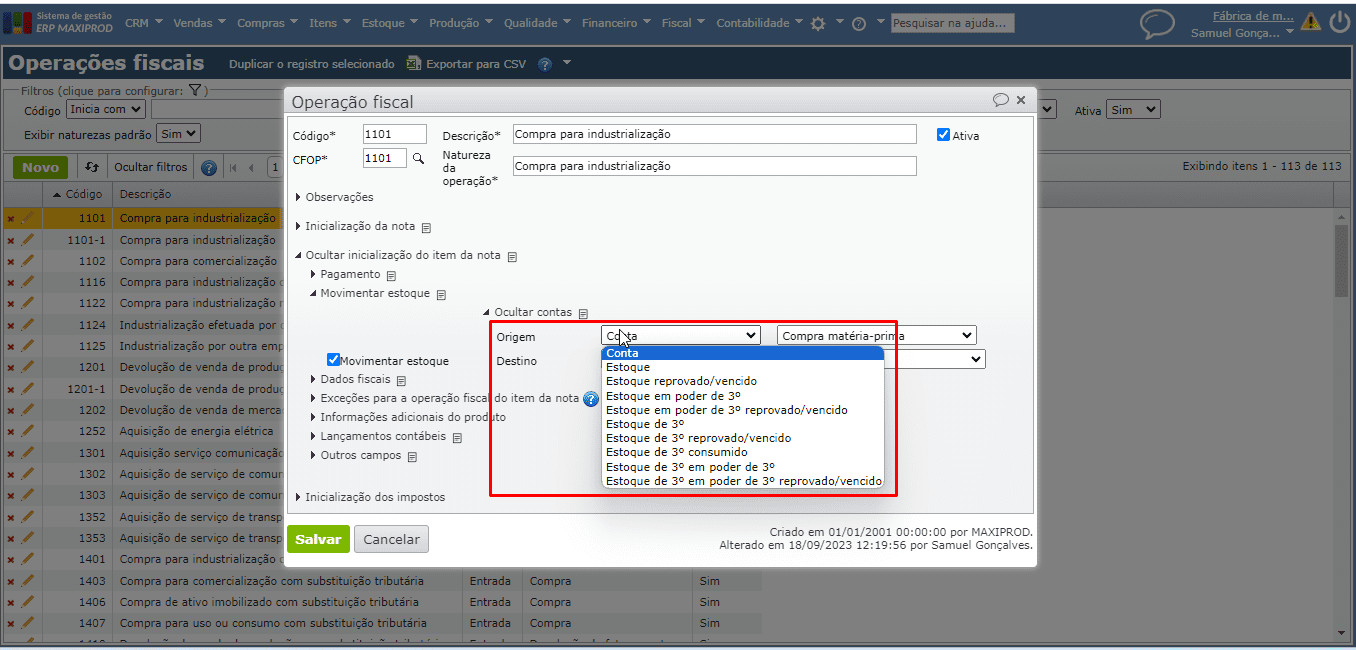This screenshot has height=650, width=1356.
Task: Open the Ativa Sim filter dropdown
Action: pos(1133,110)
